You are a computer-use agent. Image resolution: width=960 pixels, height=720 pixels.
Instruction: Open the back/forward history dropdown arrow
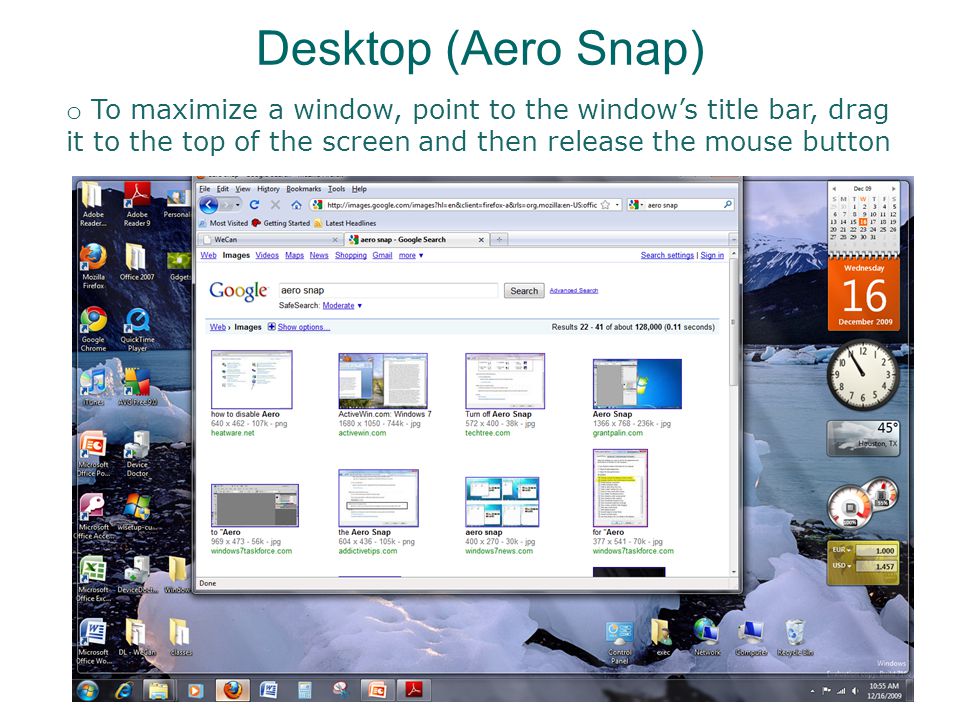click(x=239, y=205)
